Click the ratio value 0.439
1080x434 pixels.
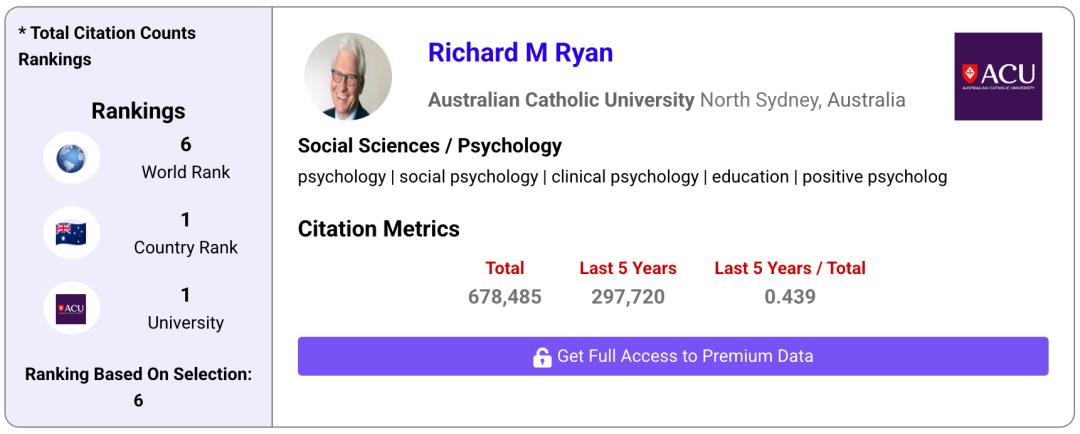pos(789,297)
